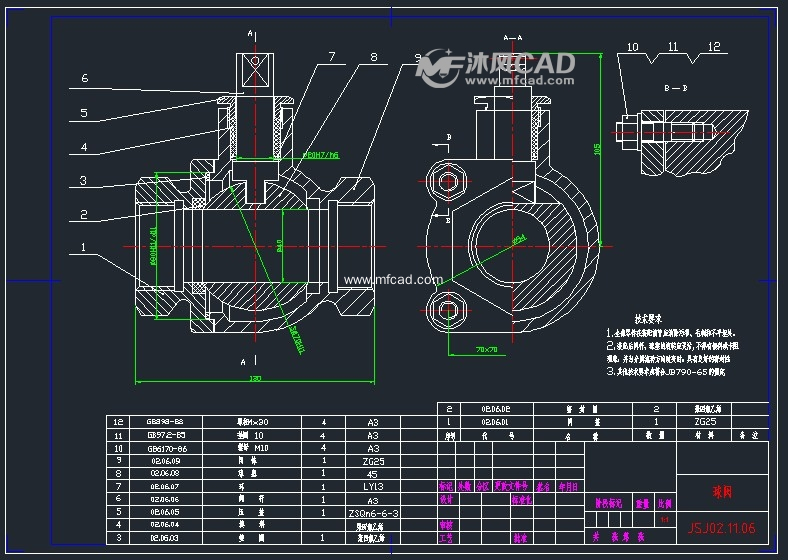
Task: Select part callout number 6
Action: point(85,77)
